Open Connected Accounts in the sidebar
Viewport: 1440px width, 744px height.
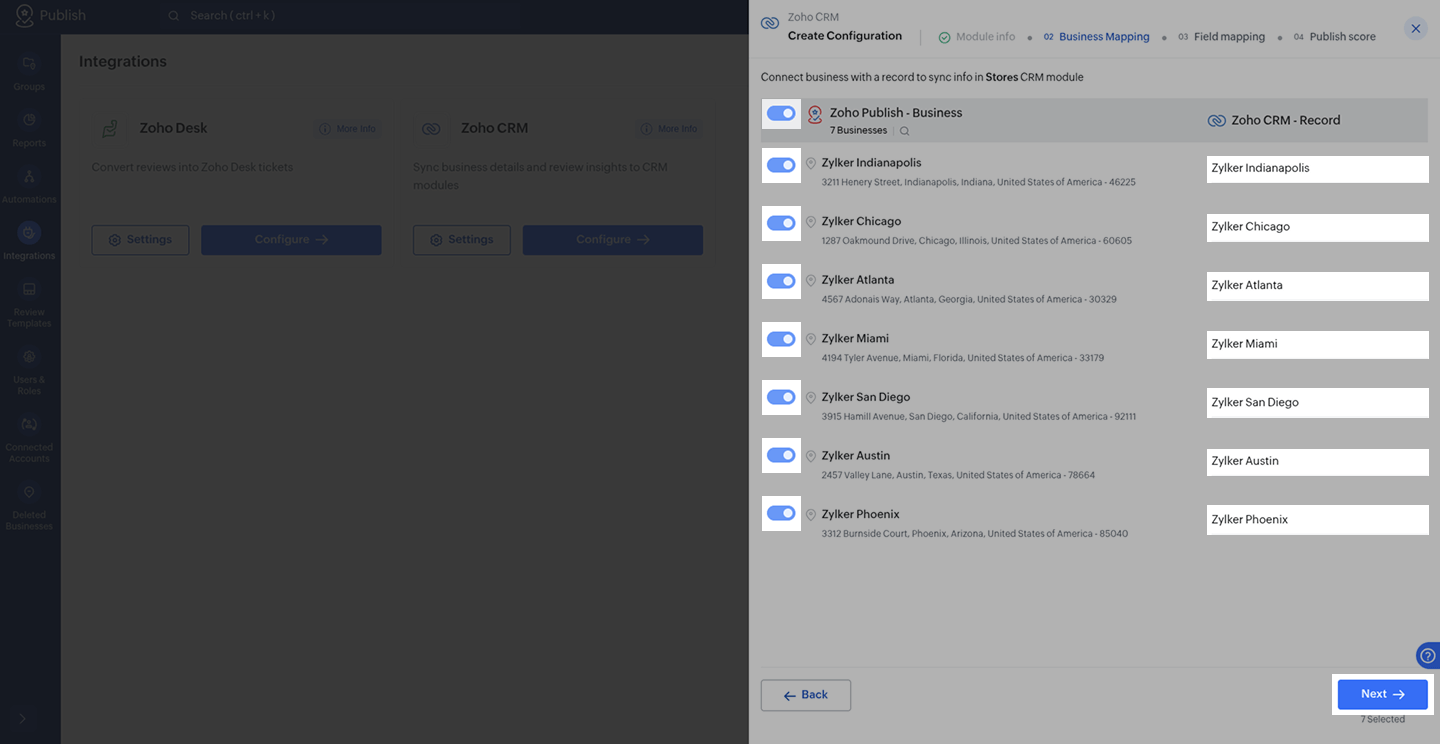pos(29,439)
